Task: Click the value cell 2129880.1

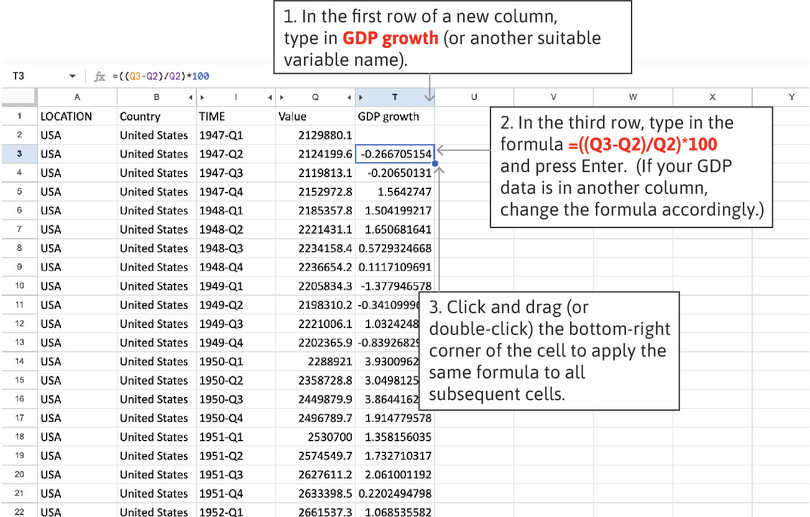Action: pos(315,135)
